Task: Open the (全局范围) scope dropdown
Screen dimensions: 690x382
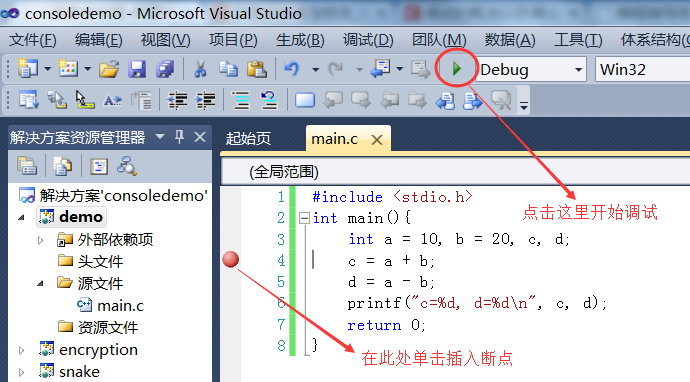Action: [456, 172]
